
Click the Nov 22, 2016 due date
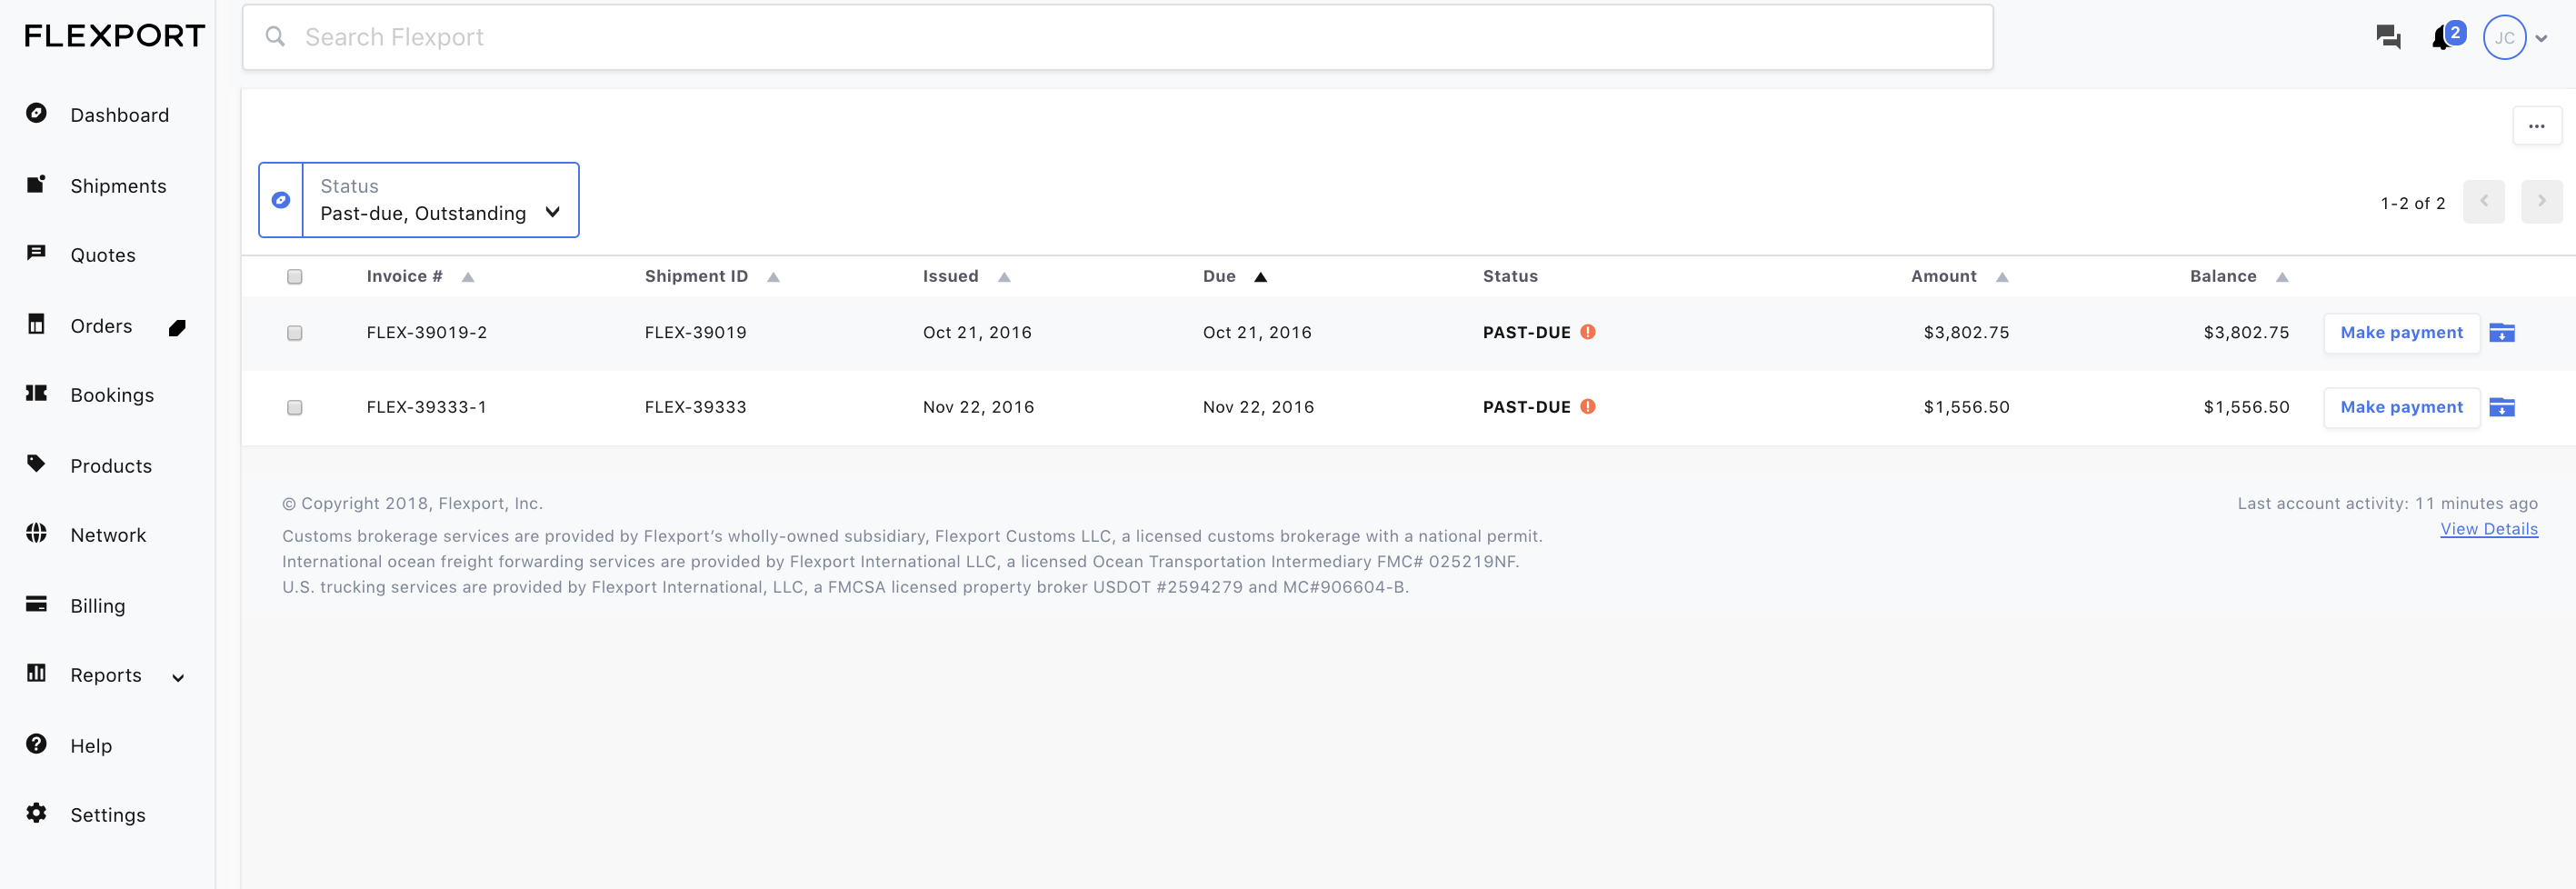coord(1258,407)
